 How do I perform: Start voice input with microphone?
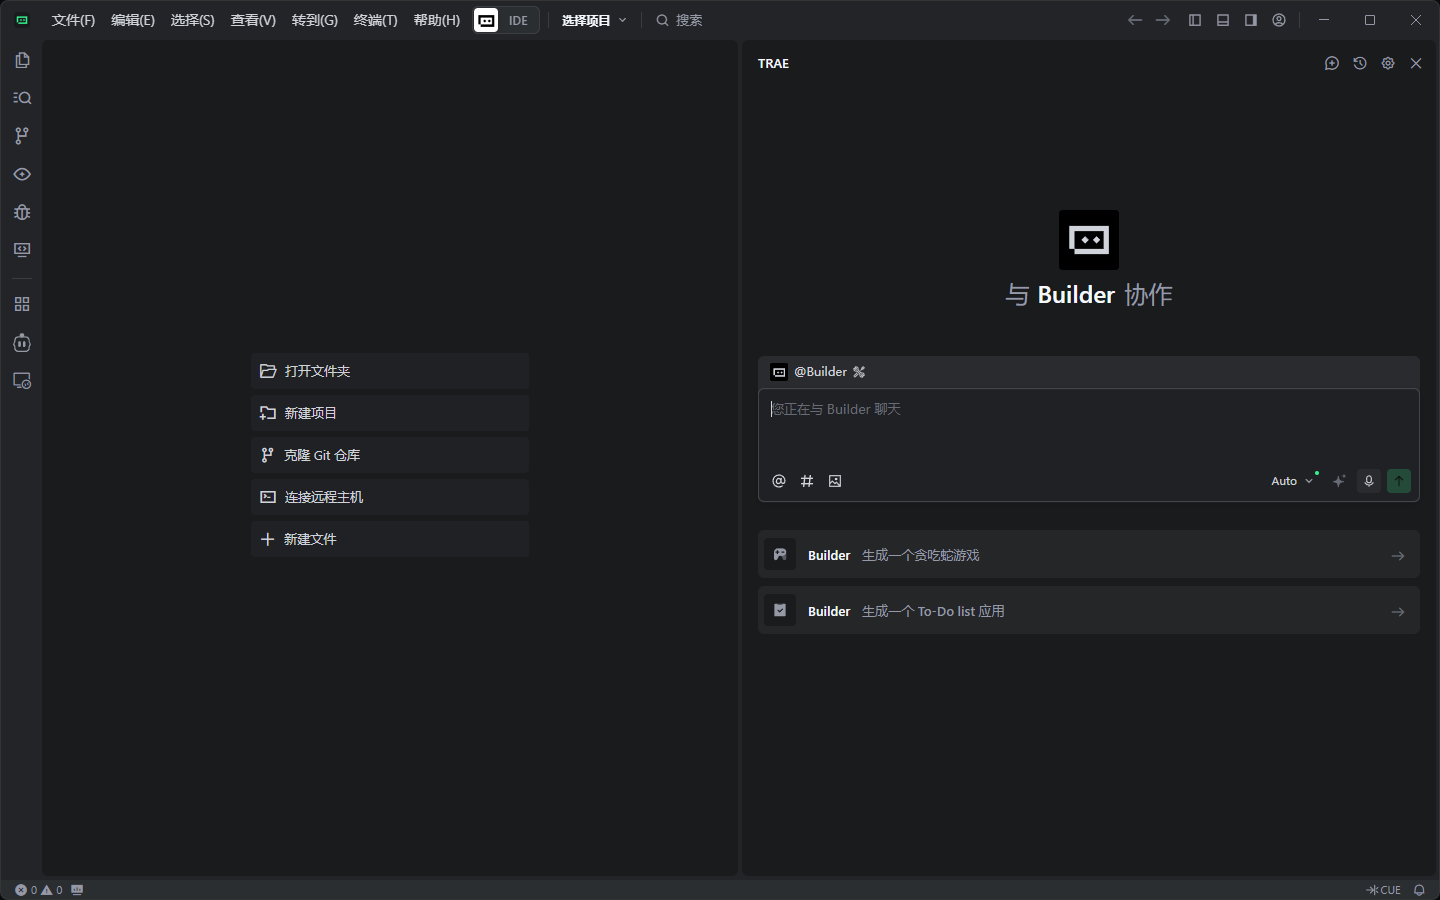pyautogui.click(x=1369, y=481)
